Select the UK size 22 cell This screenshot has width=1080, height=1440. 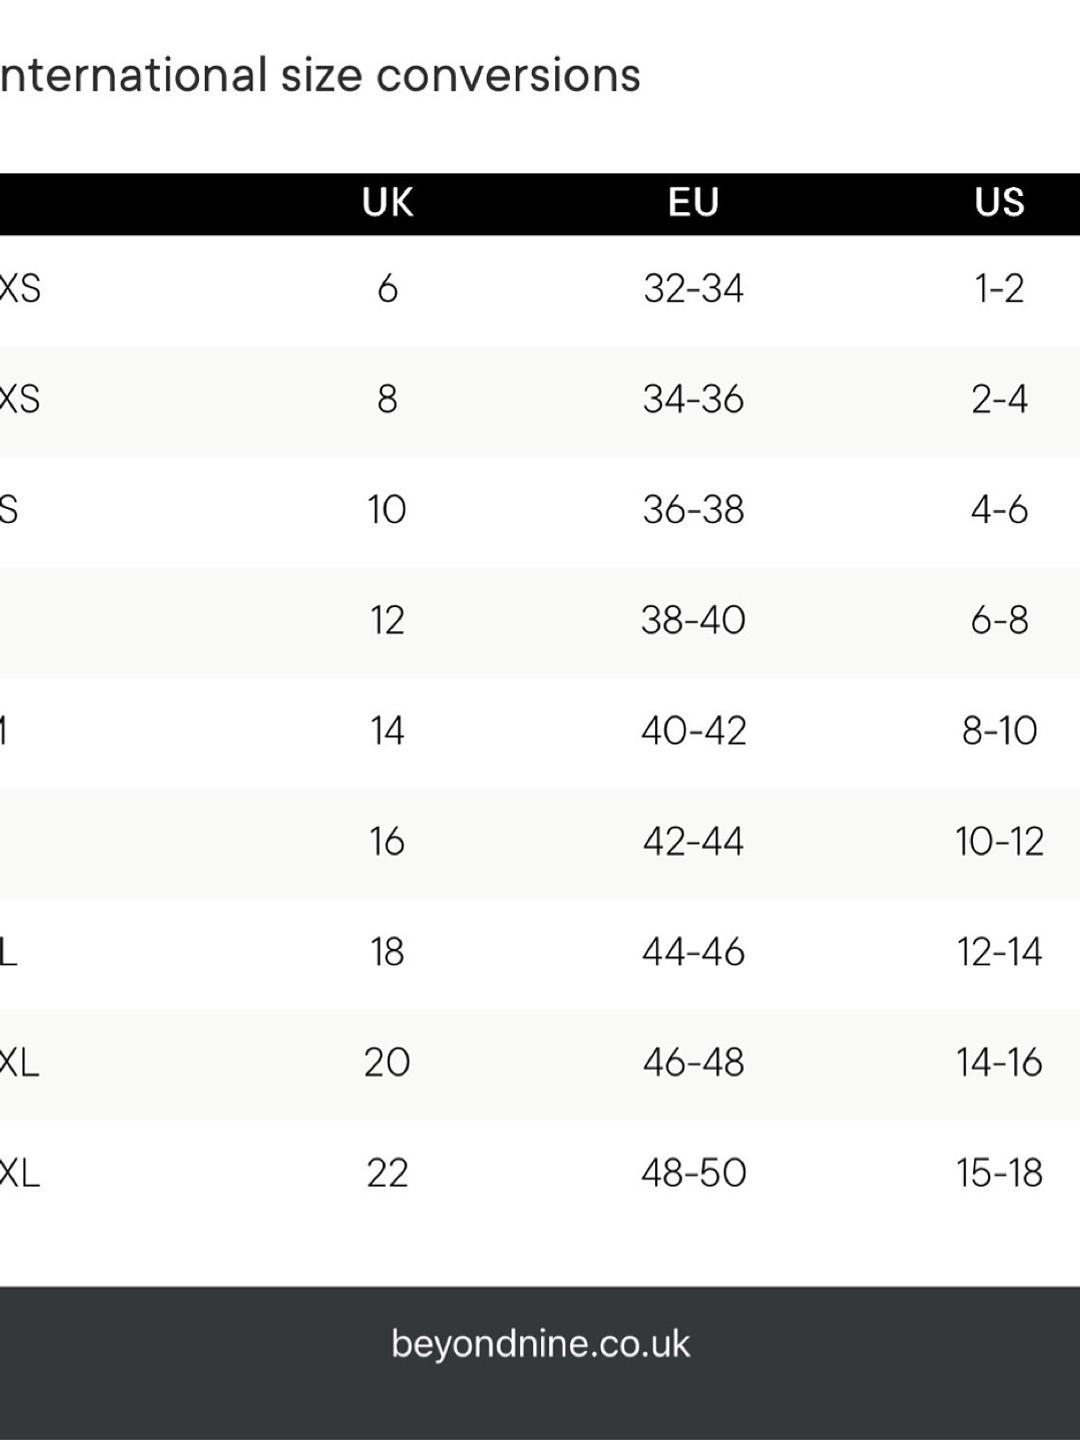click(x=387, y=1173)
